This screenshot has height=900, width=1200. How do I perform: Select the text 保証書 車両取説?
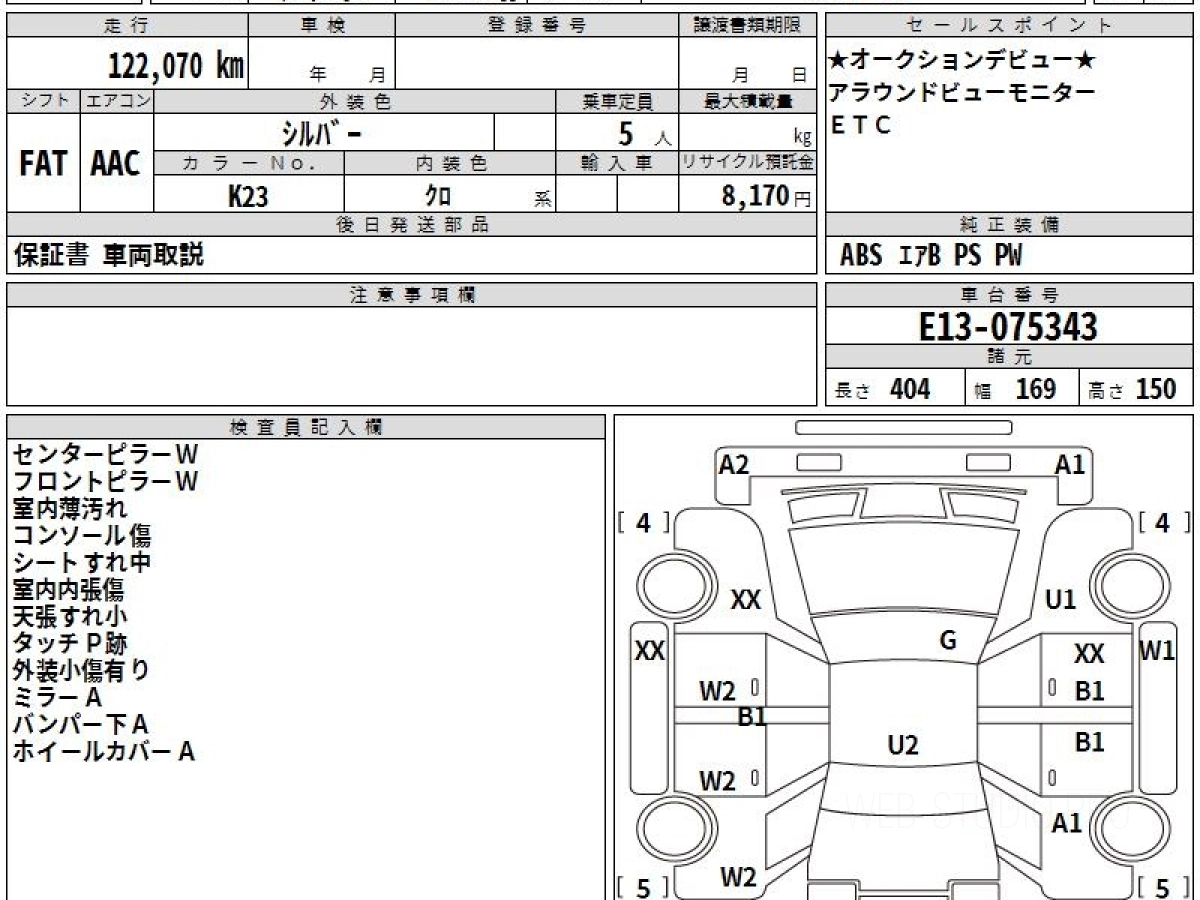coord(109,256)
